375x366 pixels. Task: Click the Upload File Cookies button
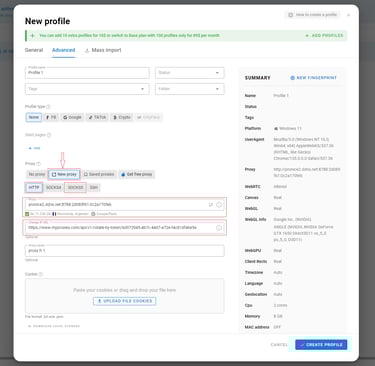125,301
